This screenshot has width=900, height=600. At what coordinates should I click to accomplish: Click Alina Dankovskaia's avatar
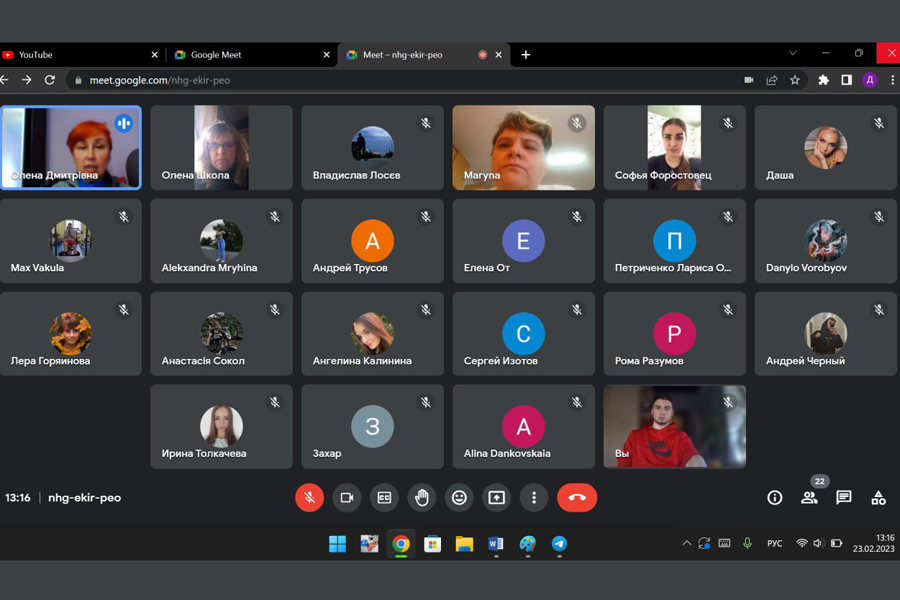click(x=523, y=427)
